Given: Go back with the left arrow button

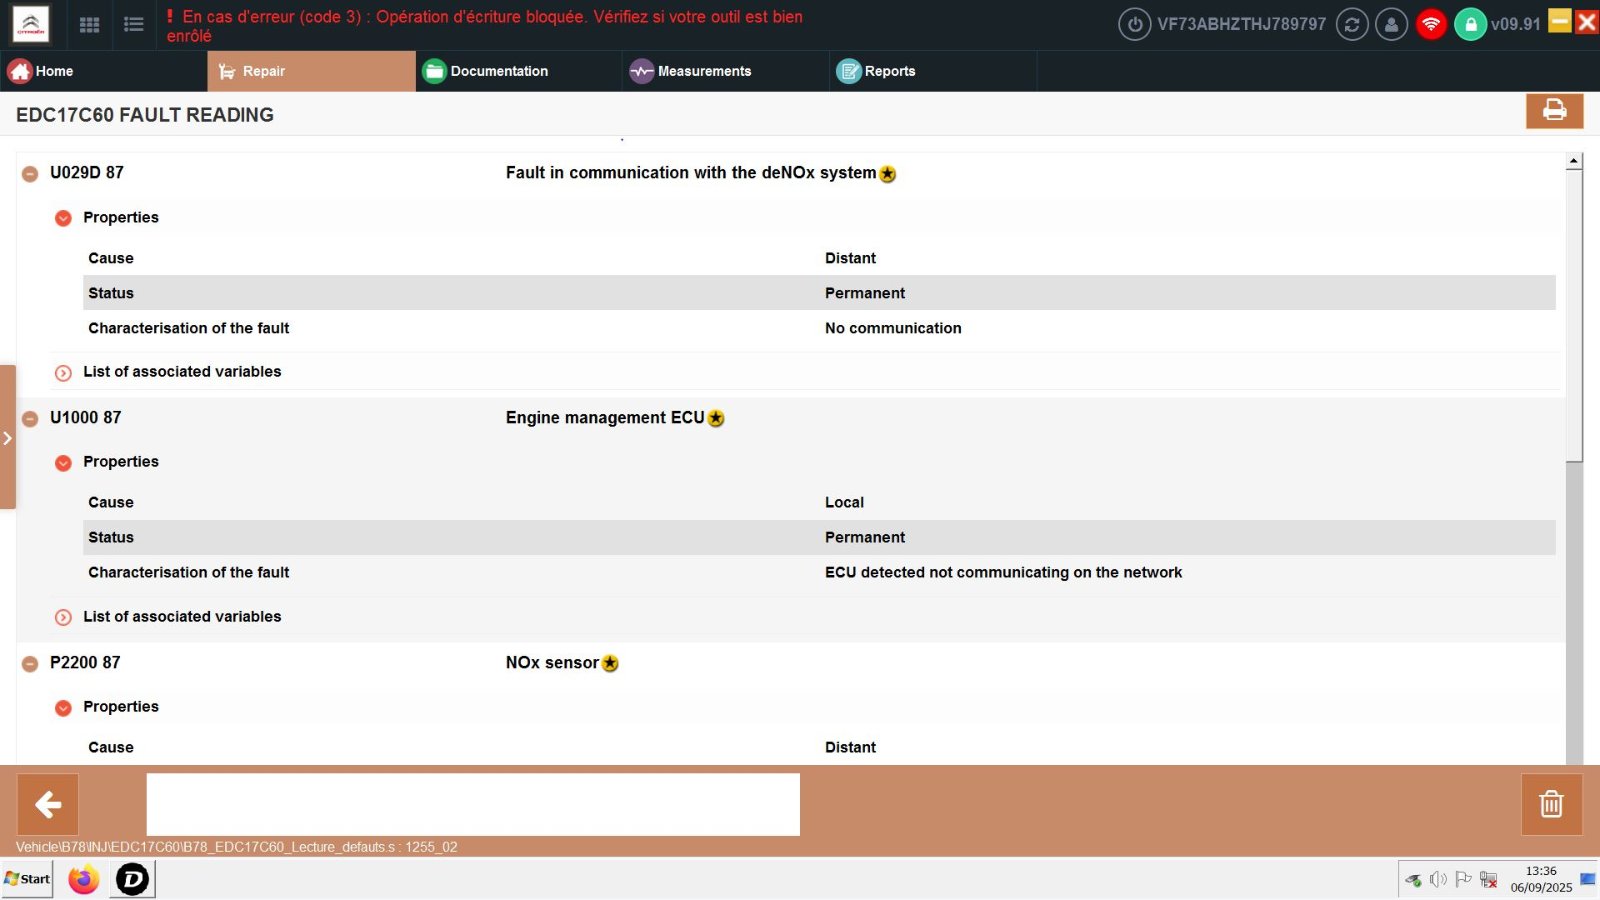Looking at the screenshot, I should tap(48, 804).
